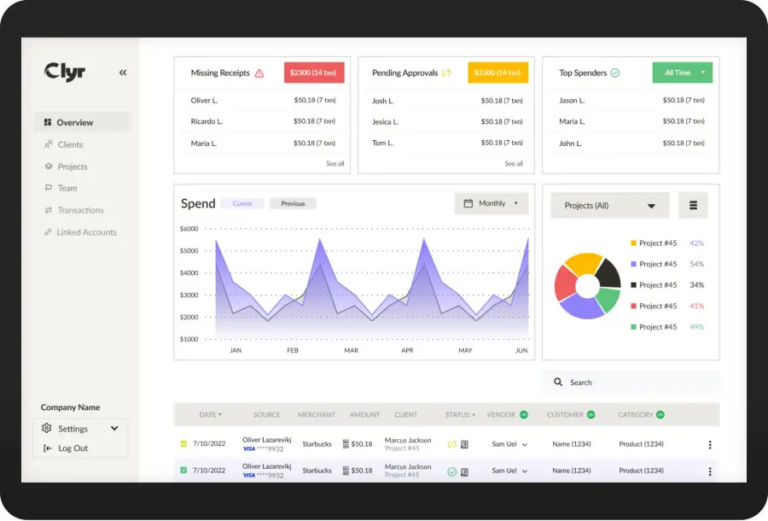Click the green badge next to Vendor header
The image size is (768, 521).
click(523, 414)
